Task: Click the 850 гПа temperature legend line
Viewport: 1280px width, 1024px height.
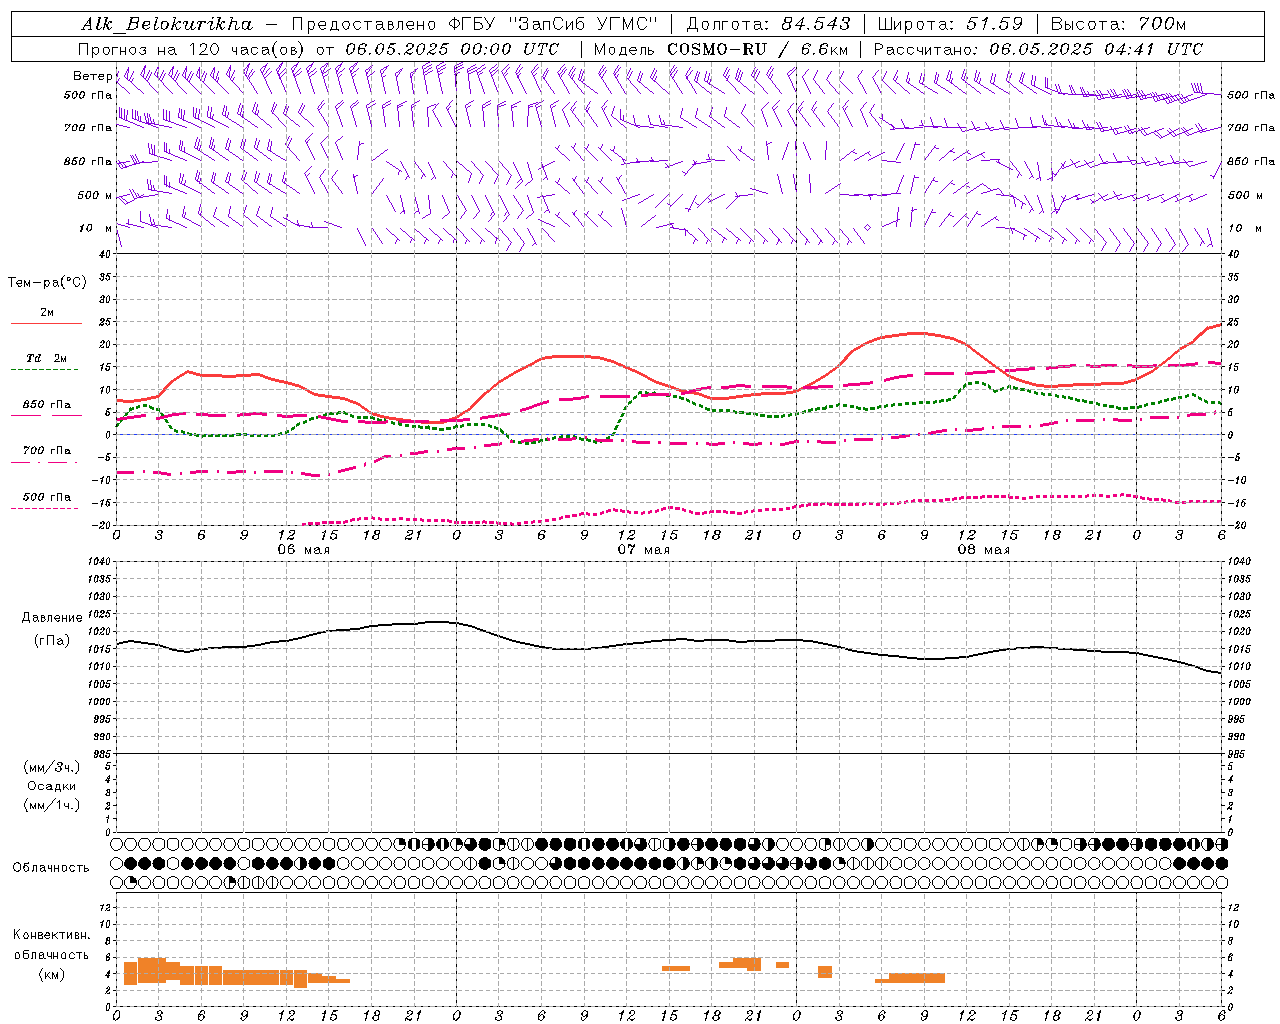Action: pyautogui.click(x=46, y=415)
